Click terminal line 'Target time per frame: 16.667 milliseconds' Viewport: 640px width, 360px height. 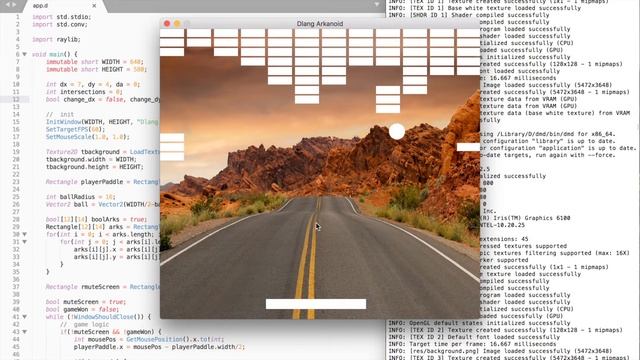tap(472, 344)
